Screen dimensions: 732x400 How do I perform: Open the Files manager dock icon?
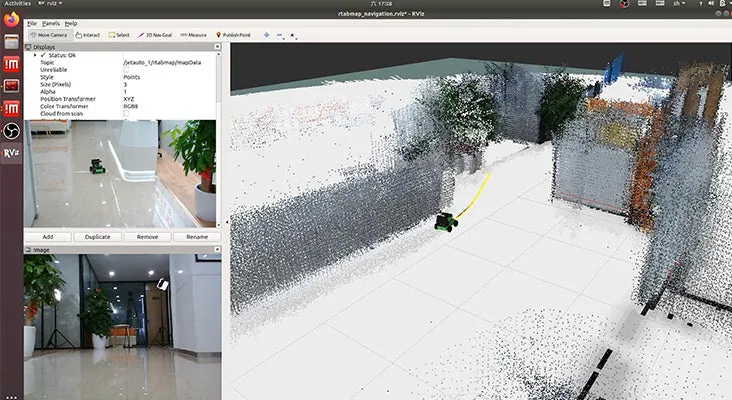11,42
